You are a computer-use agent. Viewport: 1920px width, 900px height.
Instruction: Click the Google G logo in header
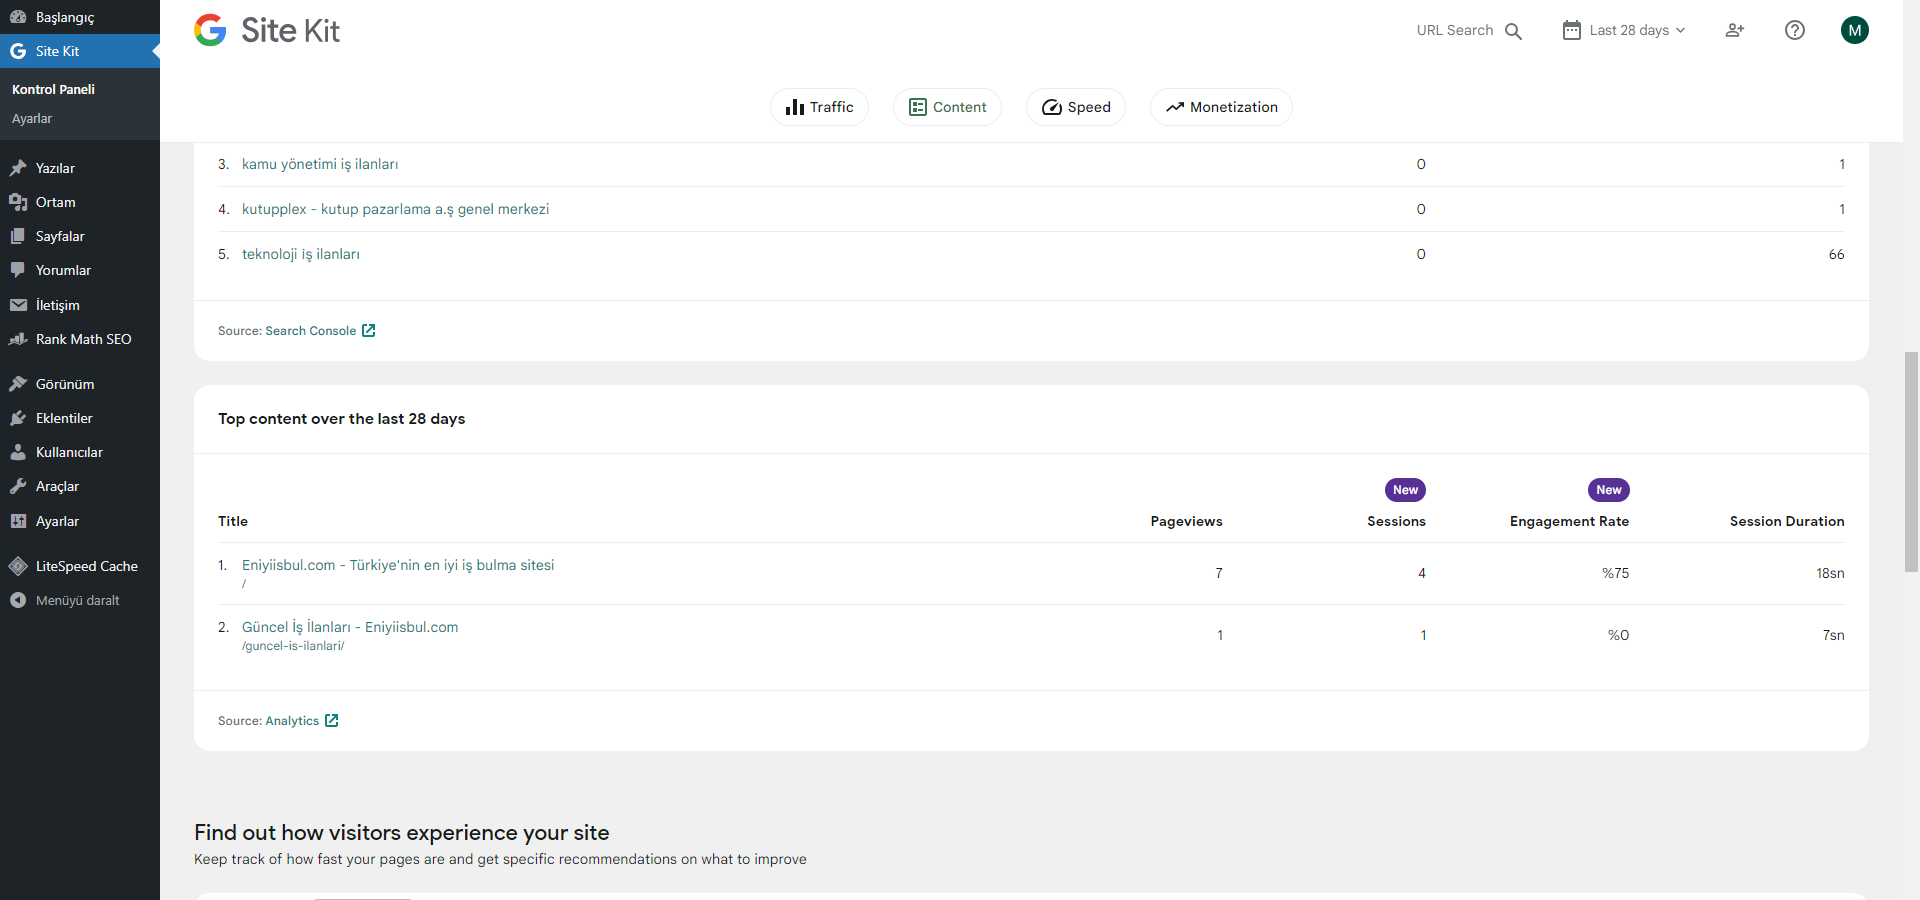coord(210,30)
